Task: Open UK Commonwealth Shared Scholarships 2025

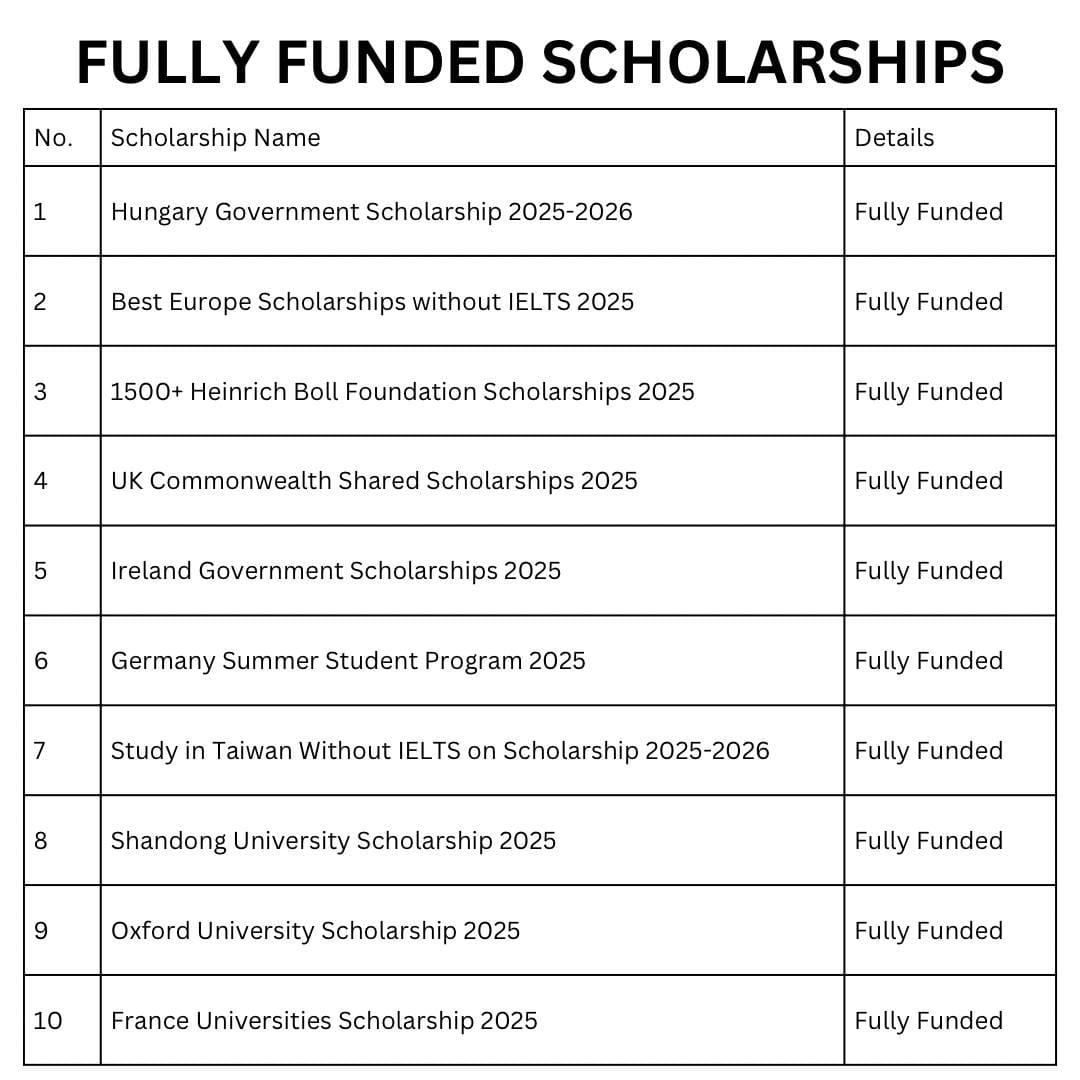Action: pos(374,481)
